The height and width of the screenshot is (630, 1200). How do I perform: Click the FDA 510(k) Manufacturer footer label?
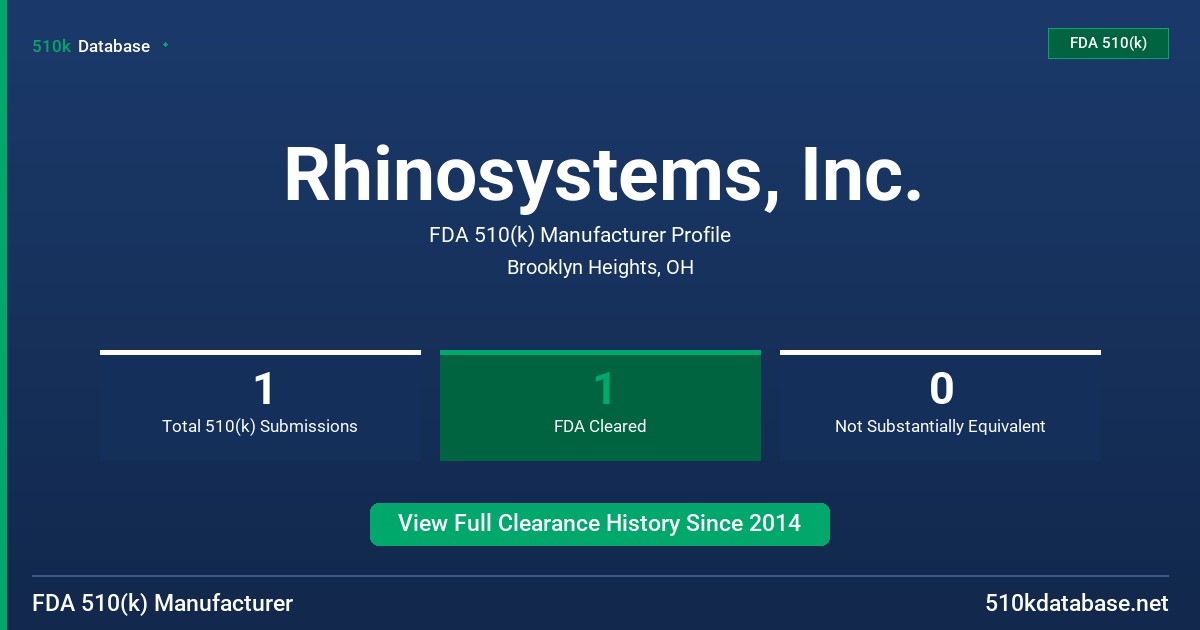pyautogui.click(x=163, y=603)
